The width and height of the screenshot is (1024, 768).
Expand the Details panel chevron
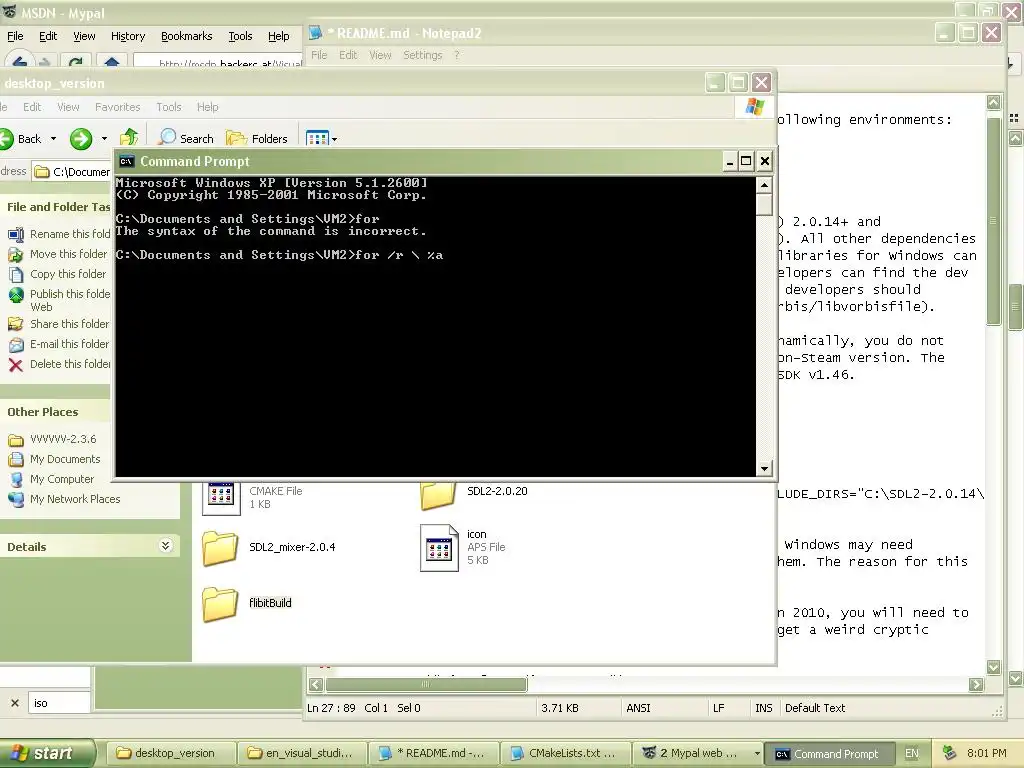(x=166, y=546)
